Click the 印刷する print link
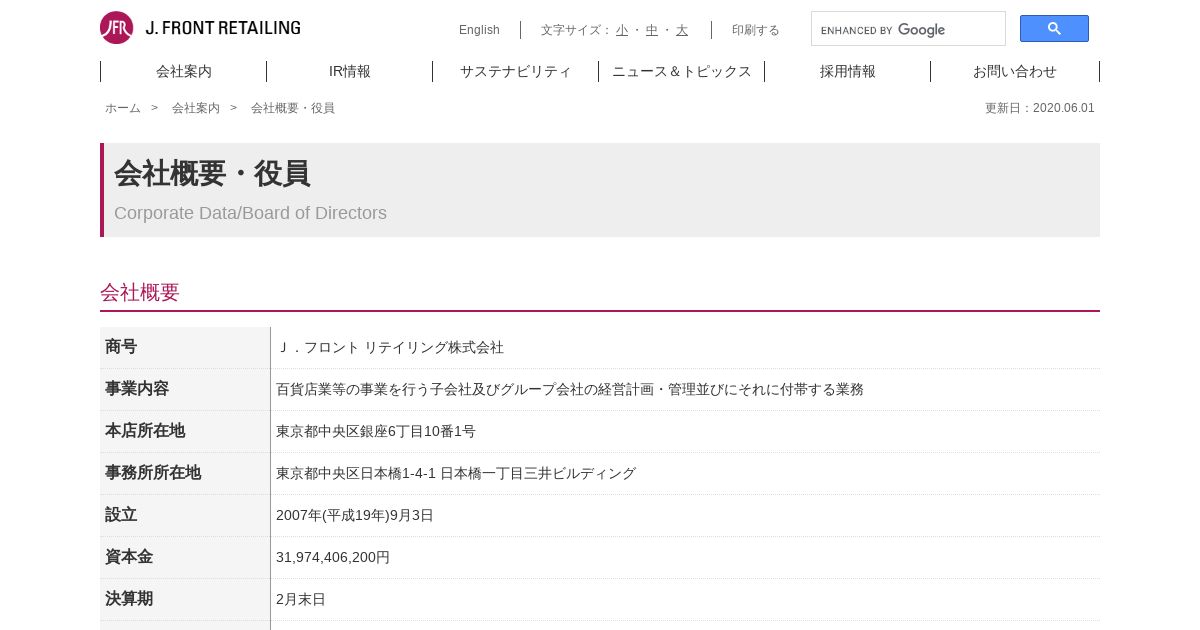Image resolution: width=1200 pixels, height=630 pixels. [756, 30]
